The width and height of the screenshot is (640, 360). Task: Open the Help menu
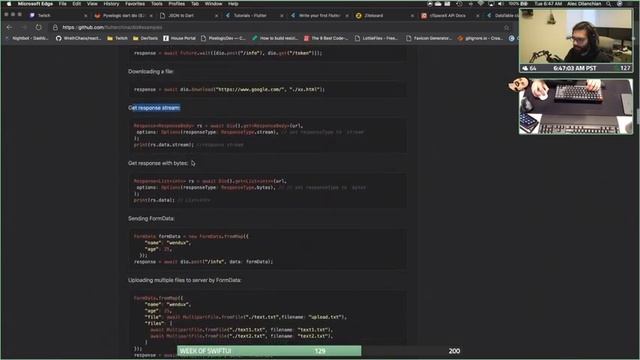point(233,4)
